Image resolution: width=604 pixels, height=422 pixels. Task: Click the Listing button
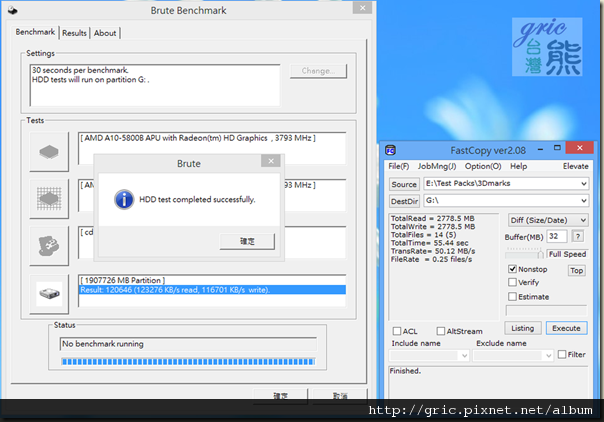(x=523, y=328)
